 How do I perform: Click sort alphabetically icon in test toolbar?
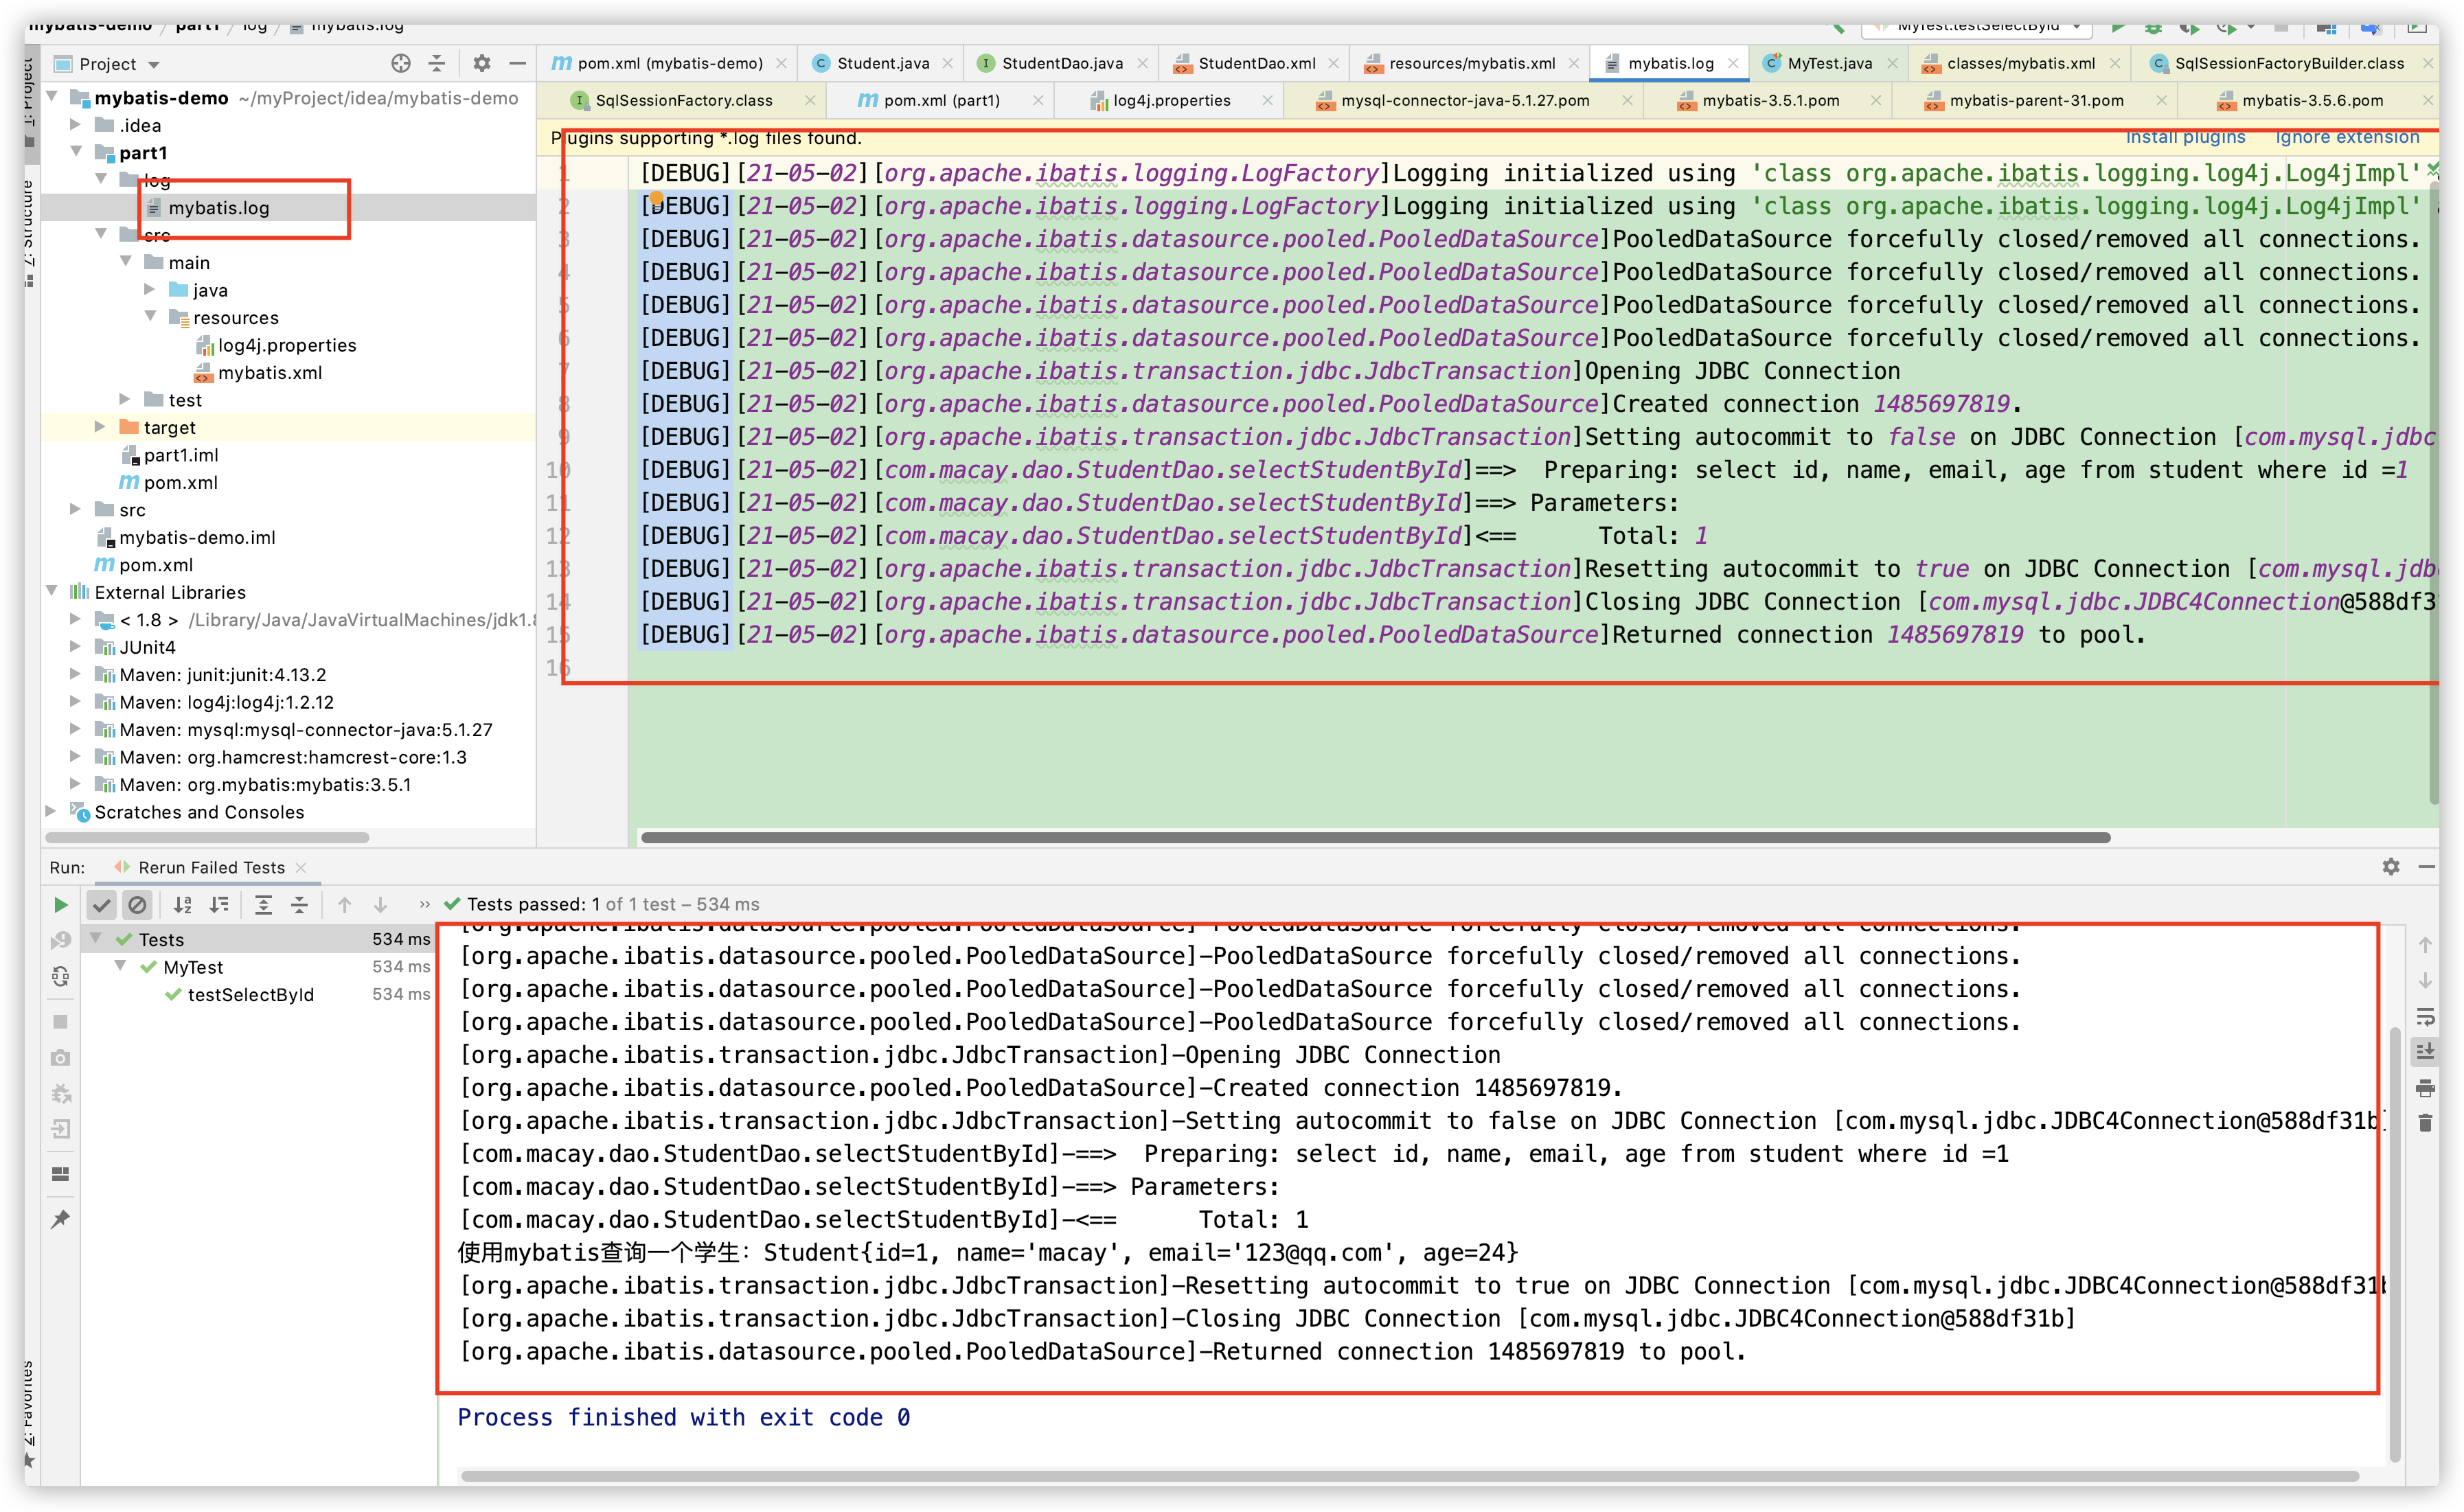click(182, 905)
